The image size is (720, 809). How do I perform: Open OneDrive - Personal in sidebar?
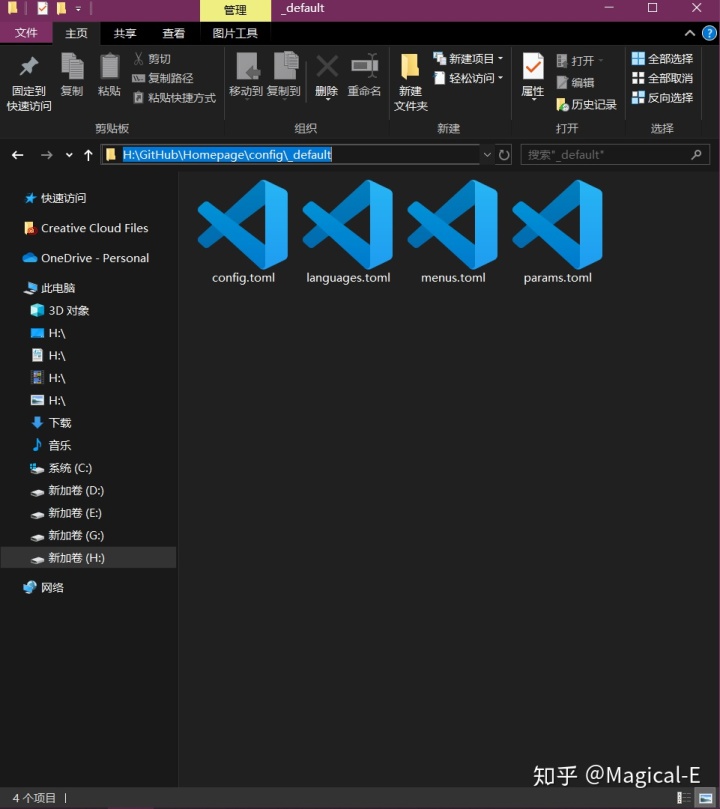(x=86, y=258)
